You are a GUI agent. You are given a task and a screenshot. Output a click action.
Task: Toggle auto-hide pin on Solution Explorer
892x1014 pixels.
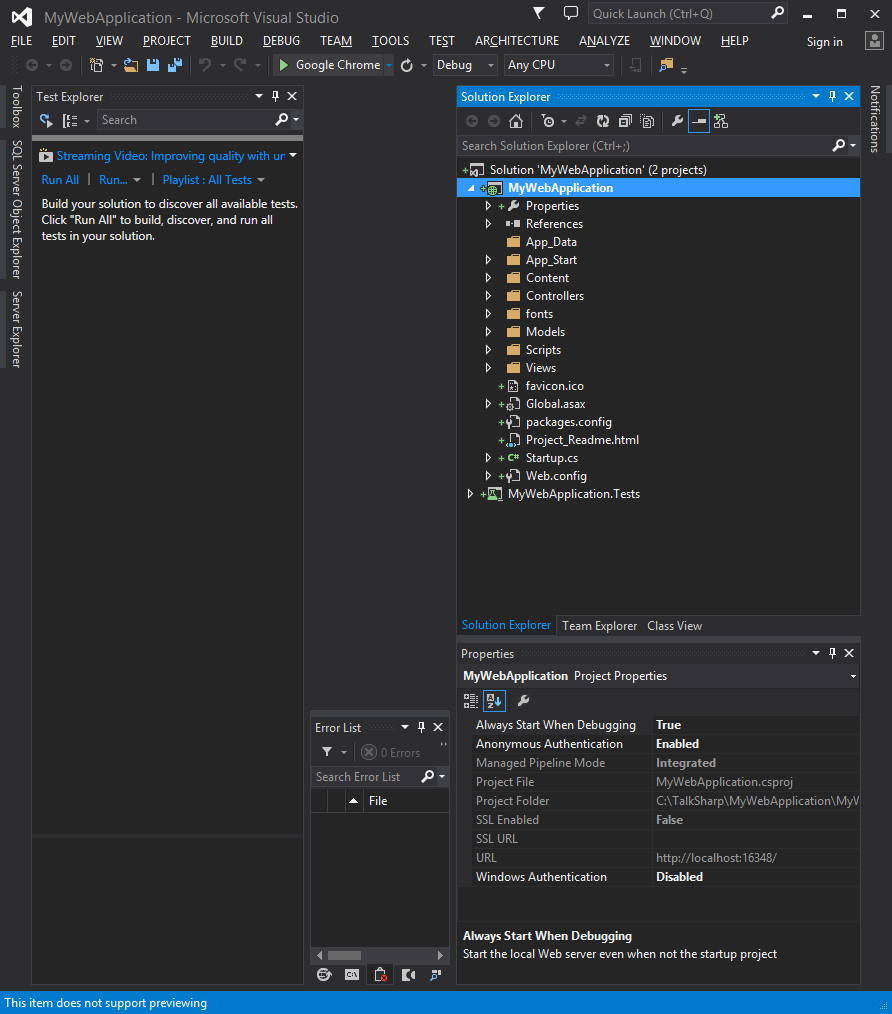832,96
